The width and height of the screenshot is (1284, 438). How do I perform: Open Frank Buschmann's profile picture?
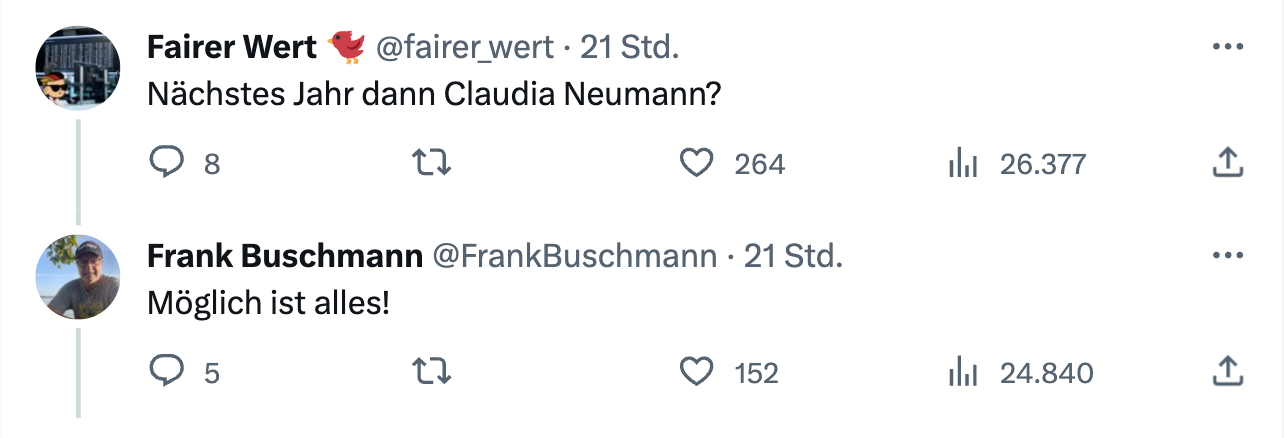tap(78, 278)
